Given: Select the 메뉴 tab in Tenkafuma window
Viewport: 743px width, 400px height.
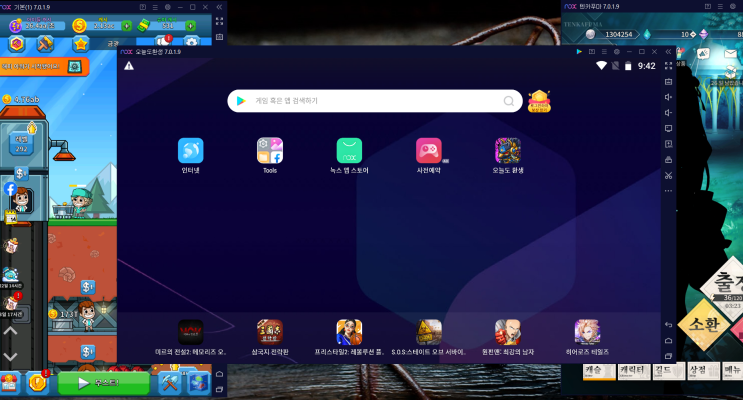Looking at the screenshot, I should pos(733,371).
